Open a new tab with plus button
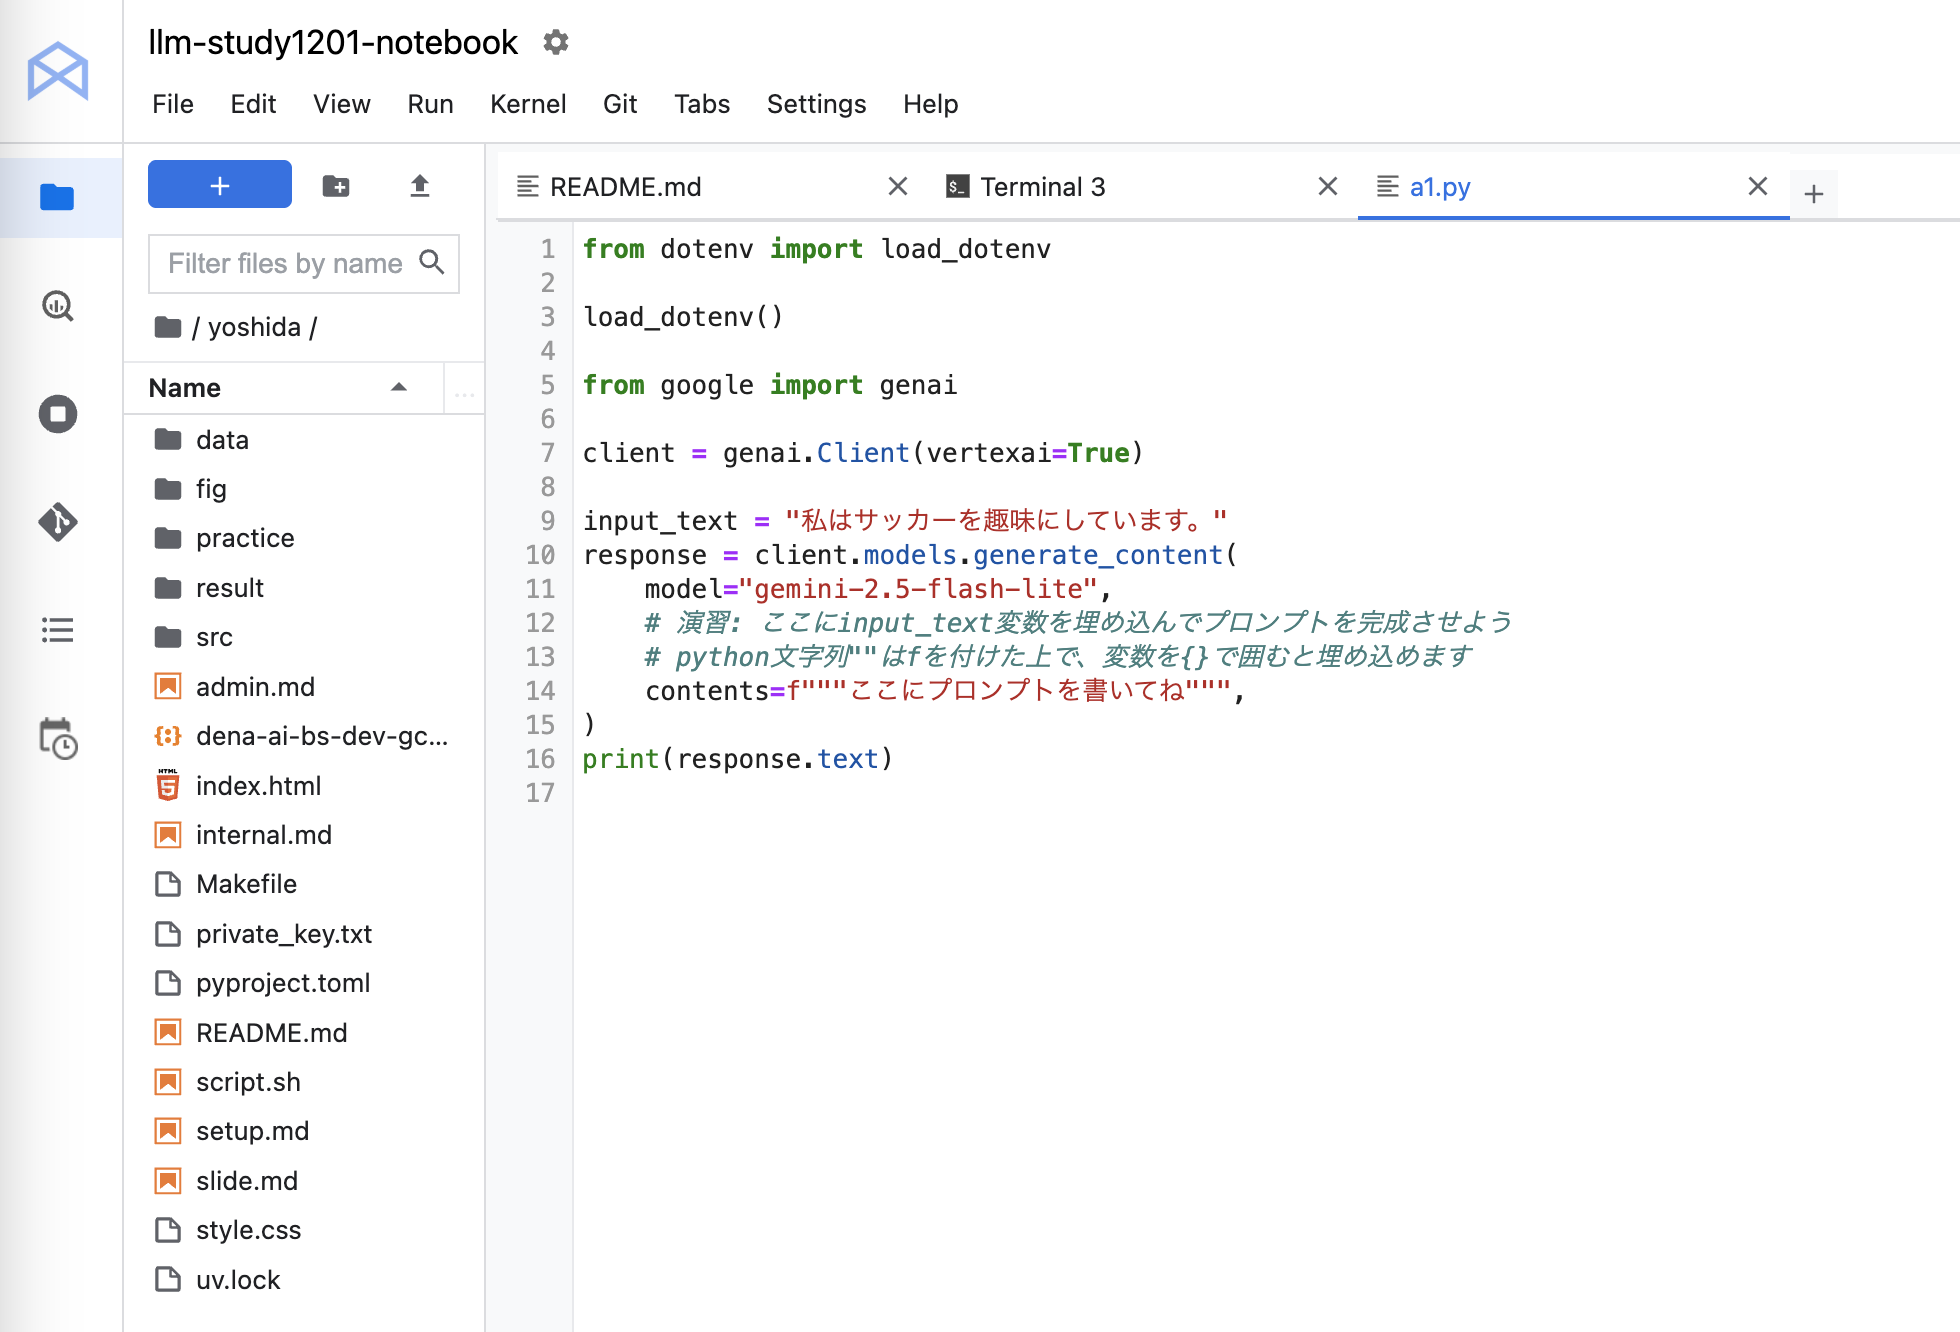The height and width of the screenshot is (1332, 1960). tap(1813, 193)
